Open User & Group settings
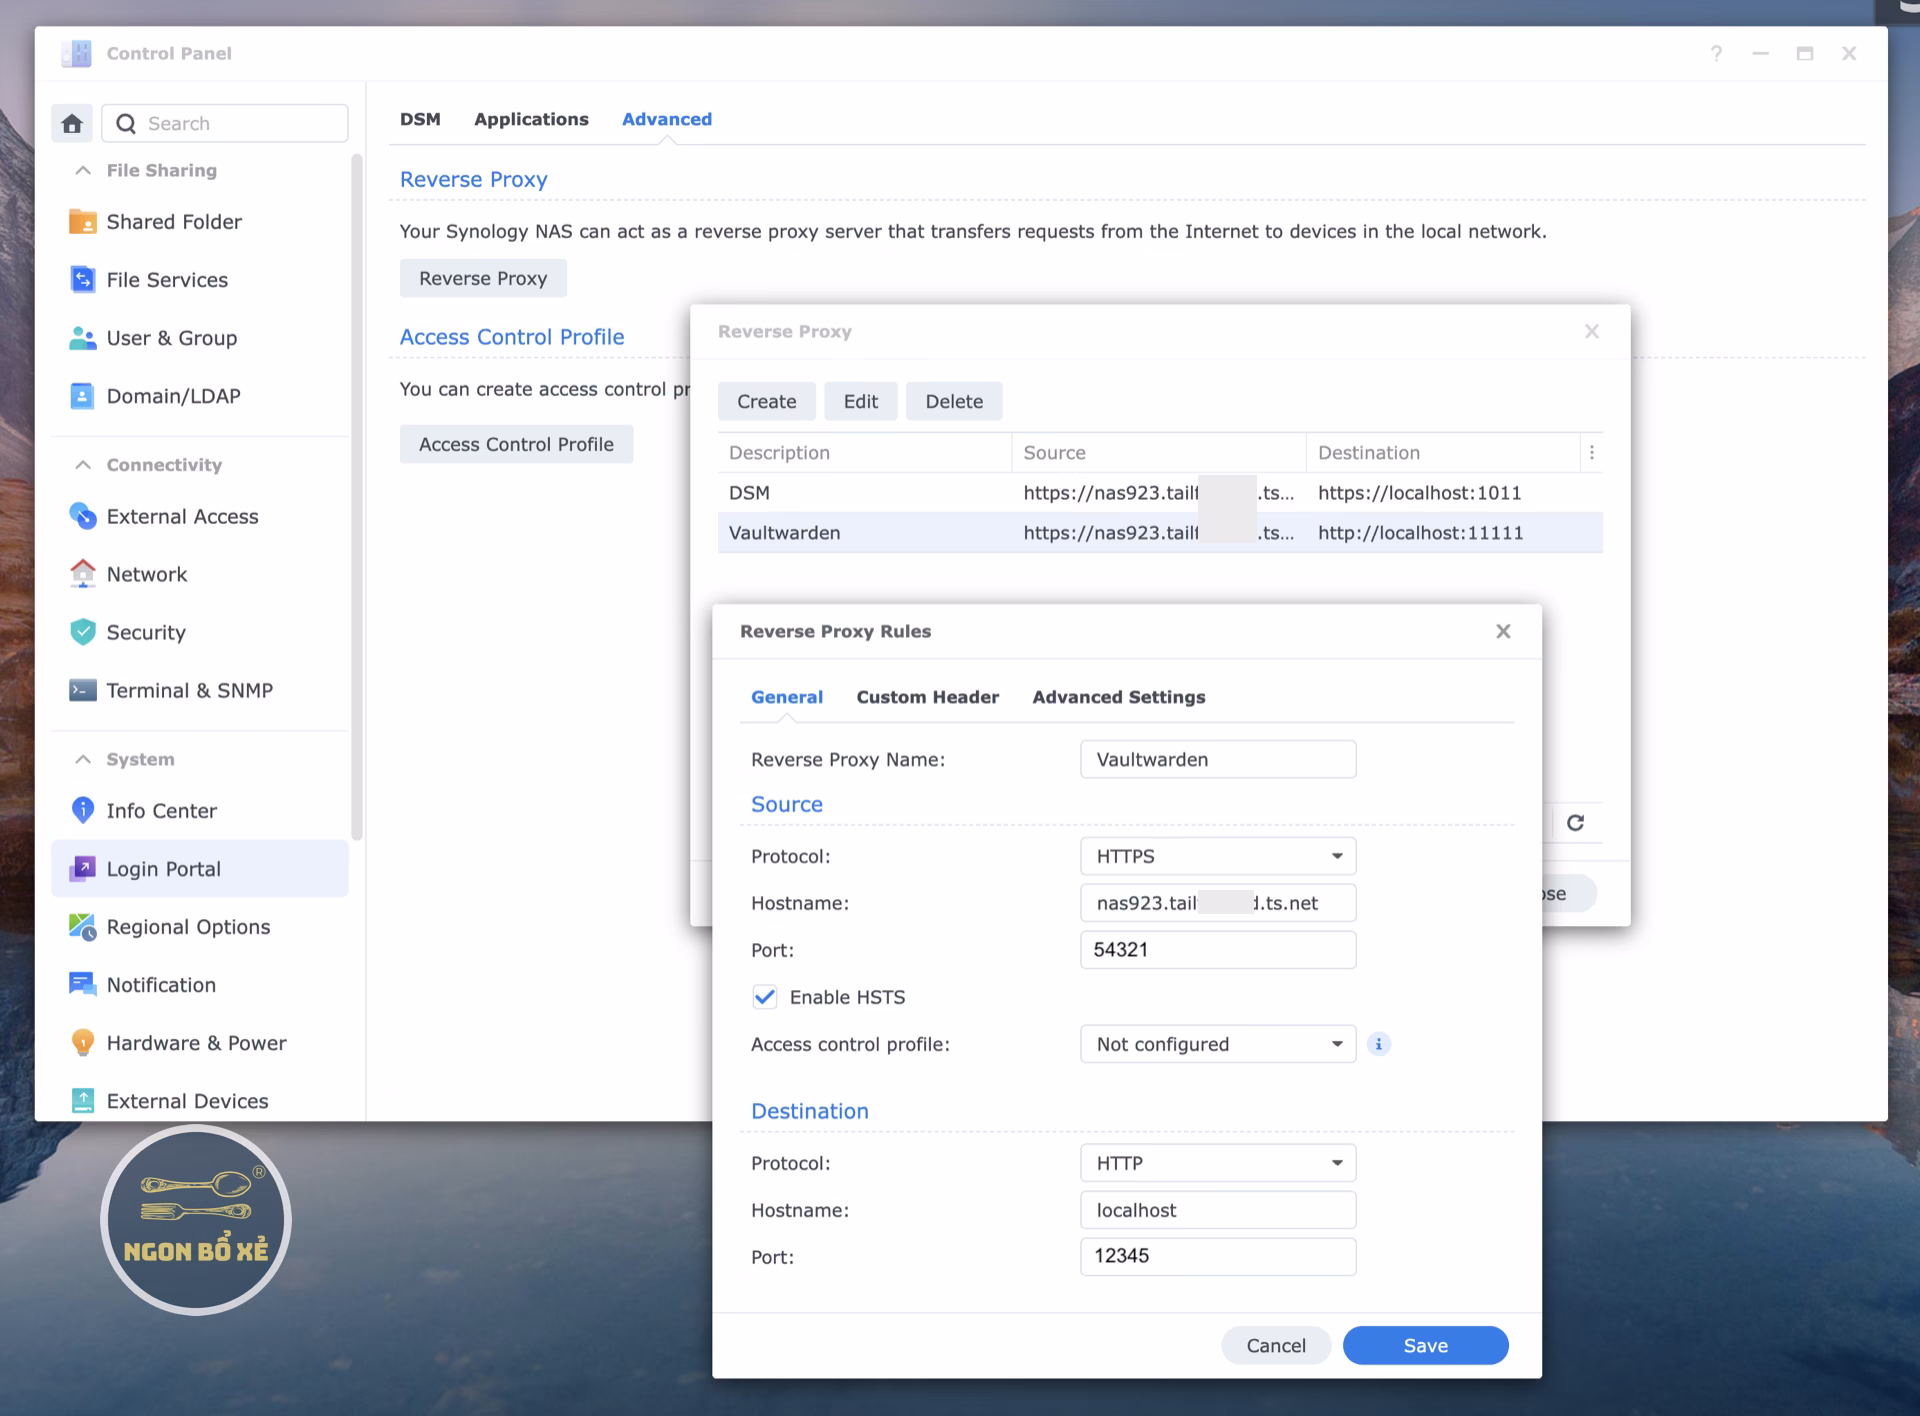 click(200, 338)
